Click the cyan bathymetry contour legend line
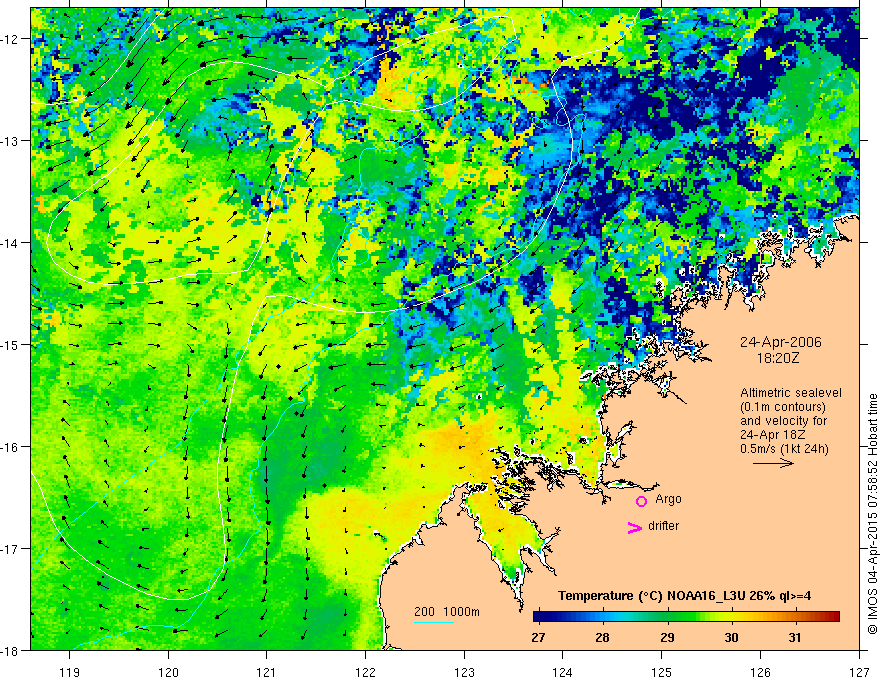The image size is (880, 680). (x=434, y=622)
